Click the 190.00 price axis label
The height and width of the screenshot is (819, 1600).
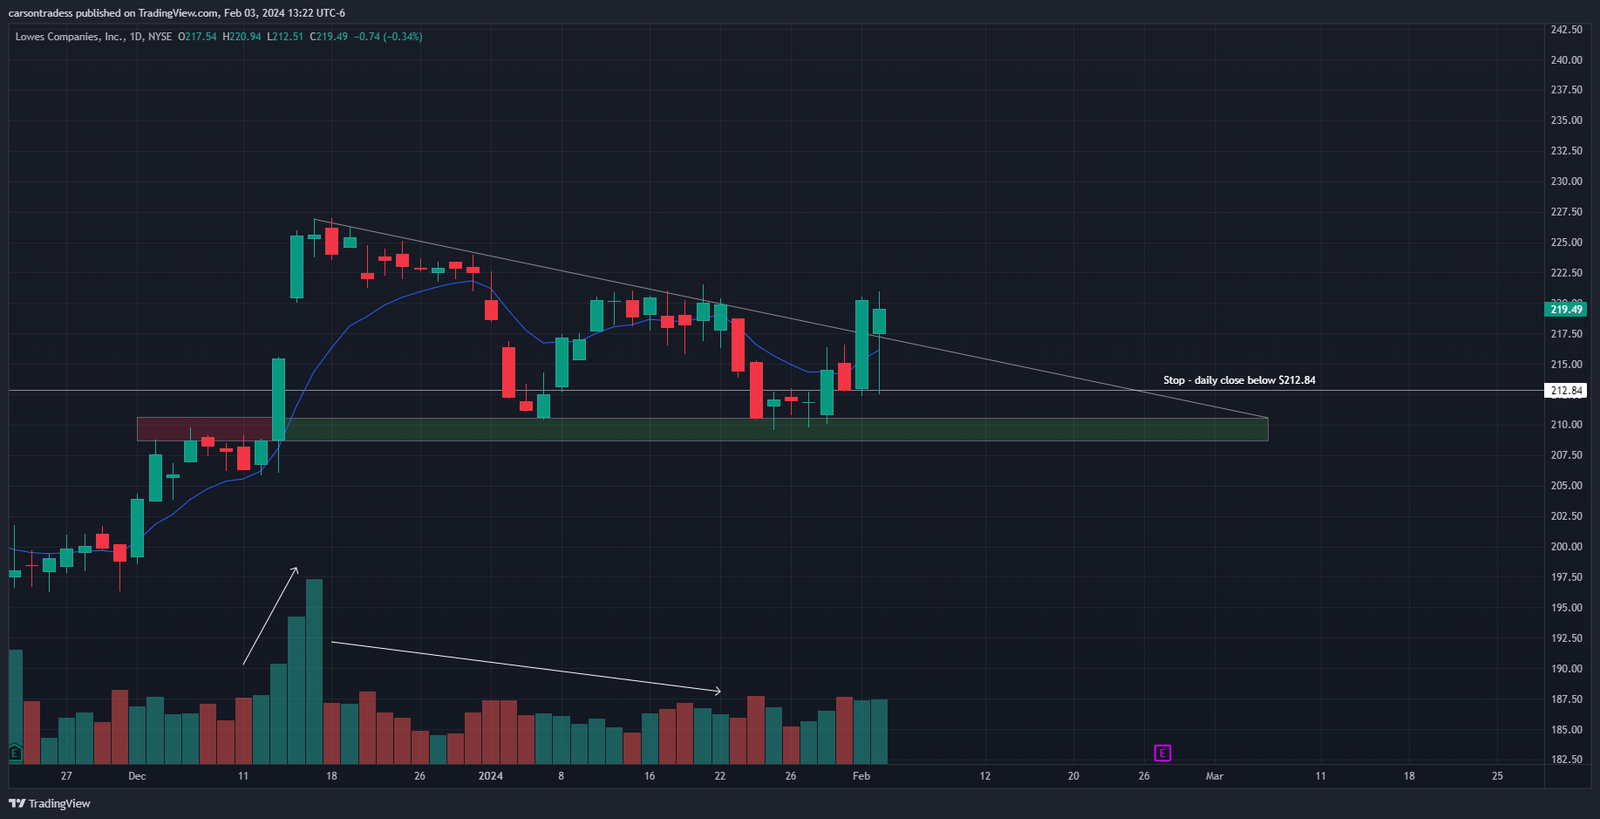(x=1566, y=669)
